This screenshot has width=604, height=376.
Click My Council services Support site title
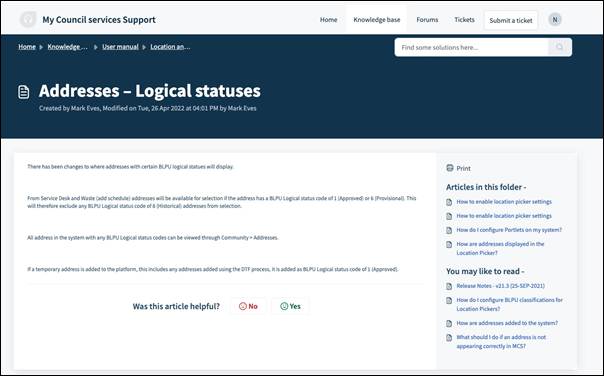click(x=99, y=20)
